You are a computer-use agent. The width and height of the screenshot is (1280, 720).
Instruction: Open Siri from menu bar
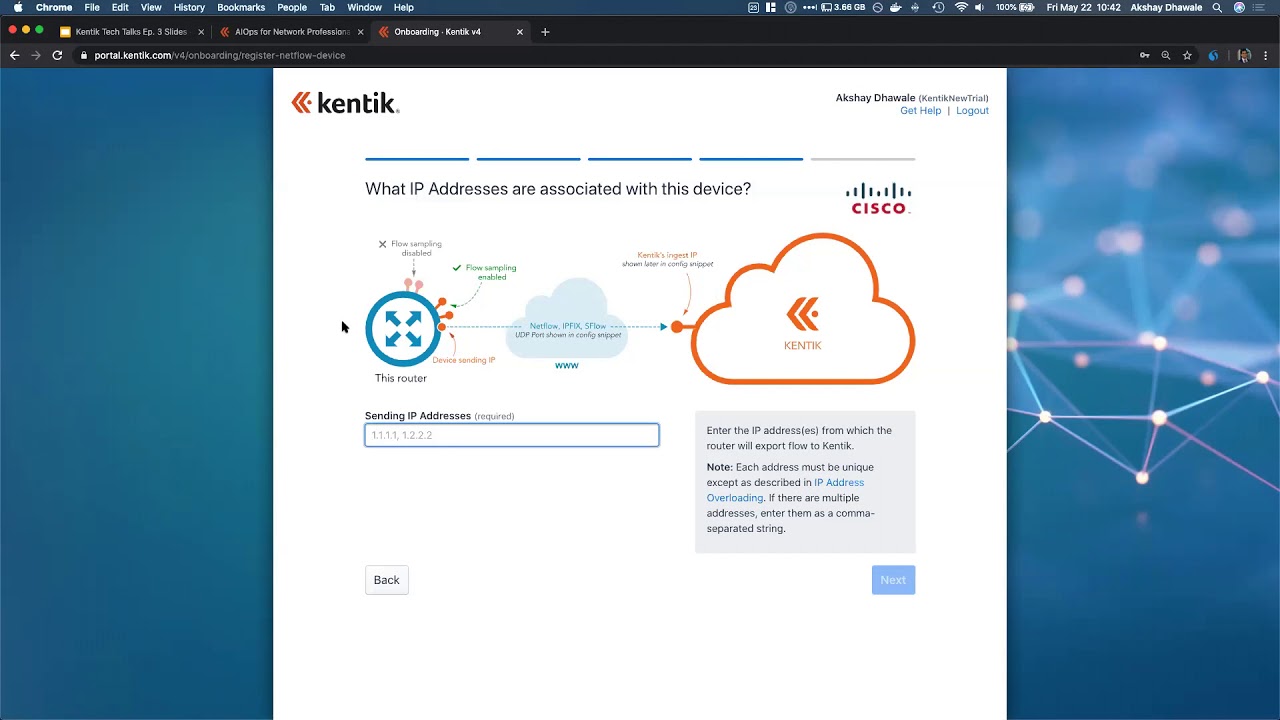(x=1240, y=7)
